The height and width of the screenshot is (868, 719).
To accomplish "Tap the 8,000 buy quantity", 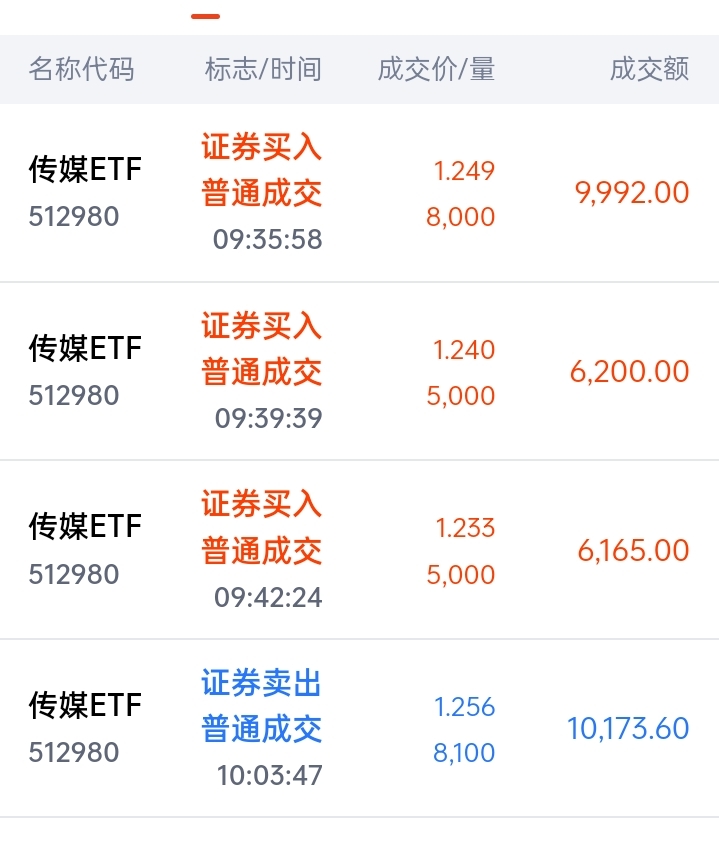I will [460, 216].
